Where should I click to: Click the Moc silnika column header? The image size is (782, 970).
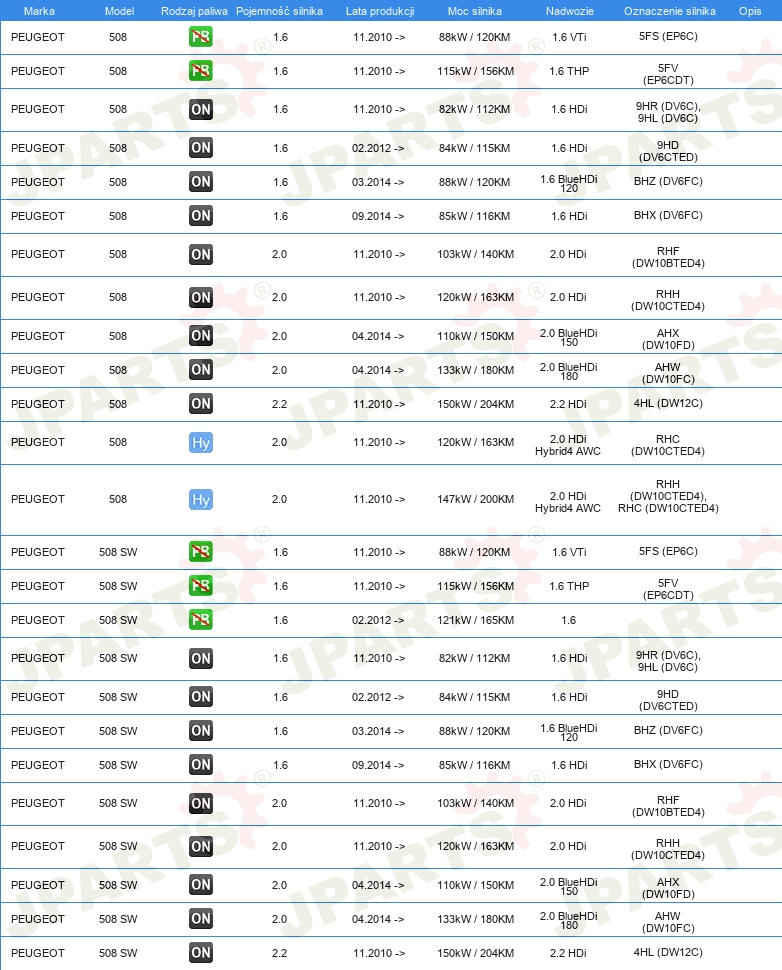click(475, 11)
